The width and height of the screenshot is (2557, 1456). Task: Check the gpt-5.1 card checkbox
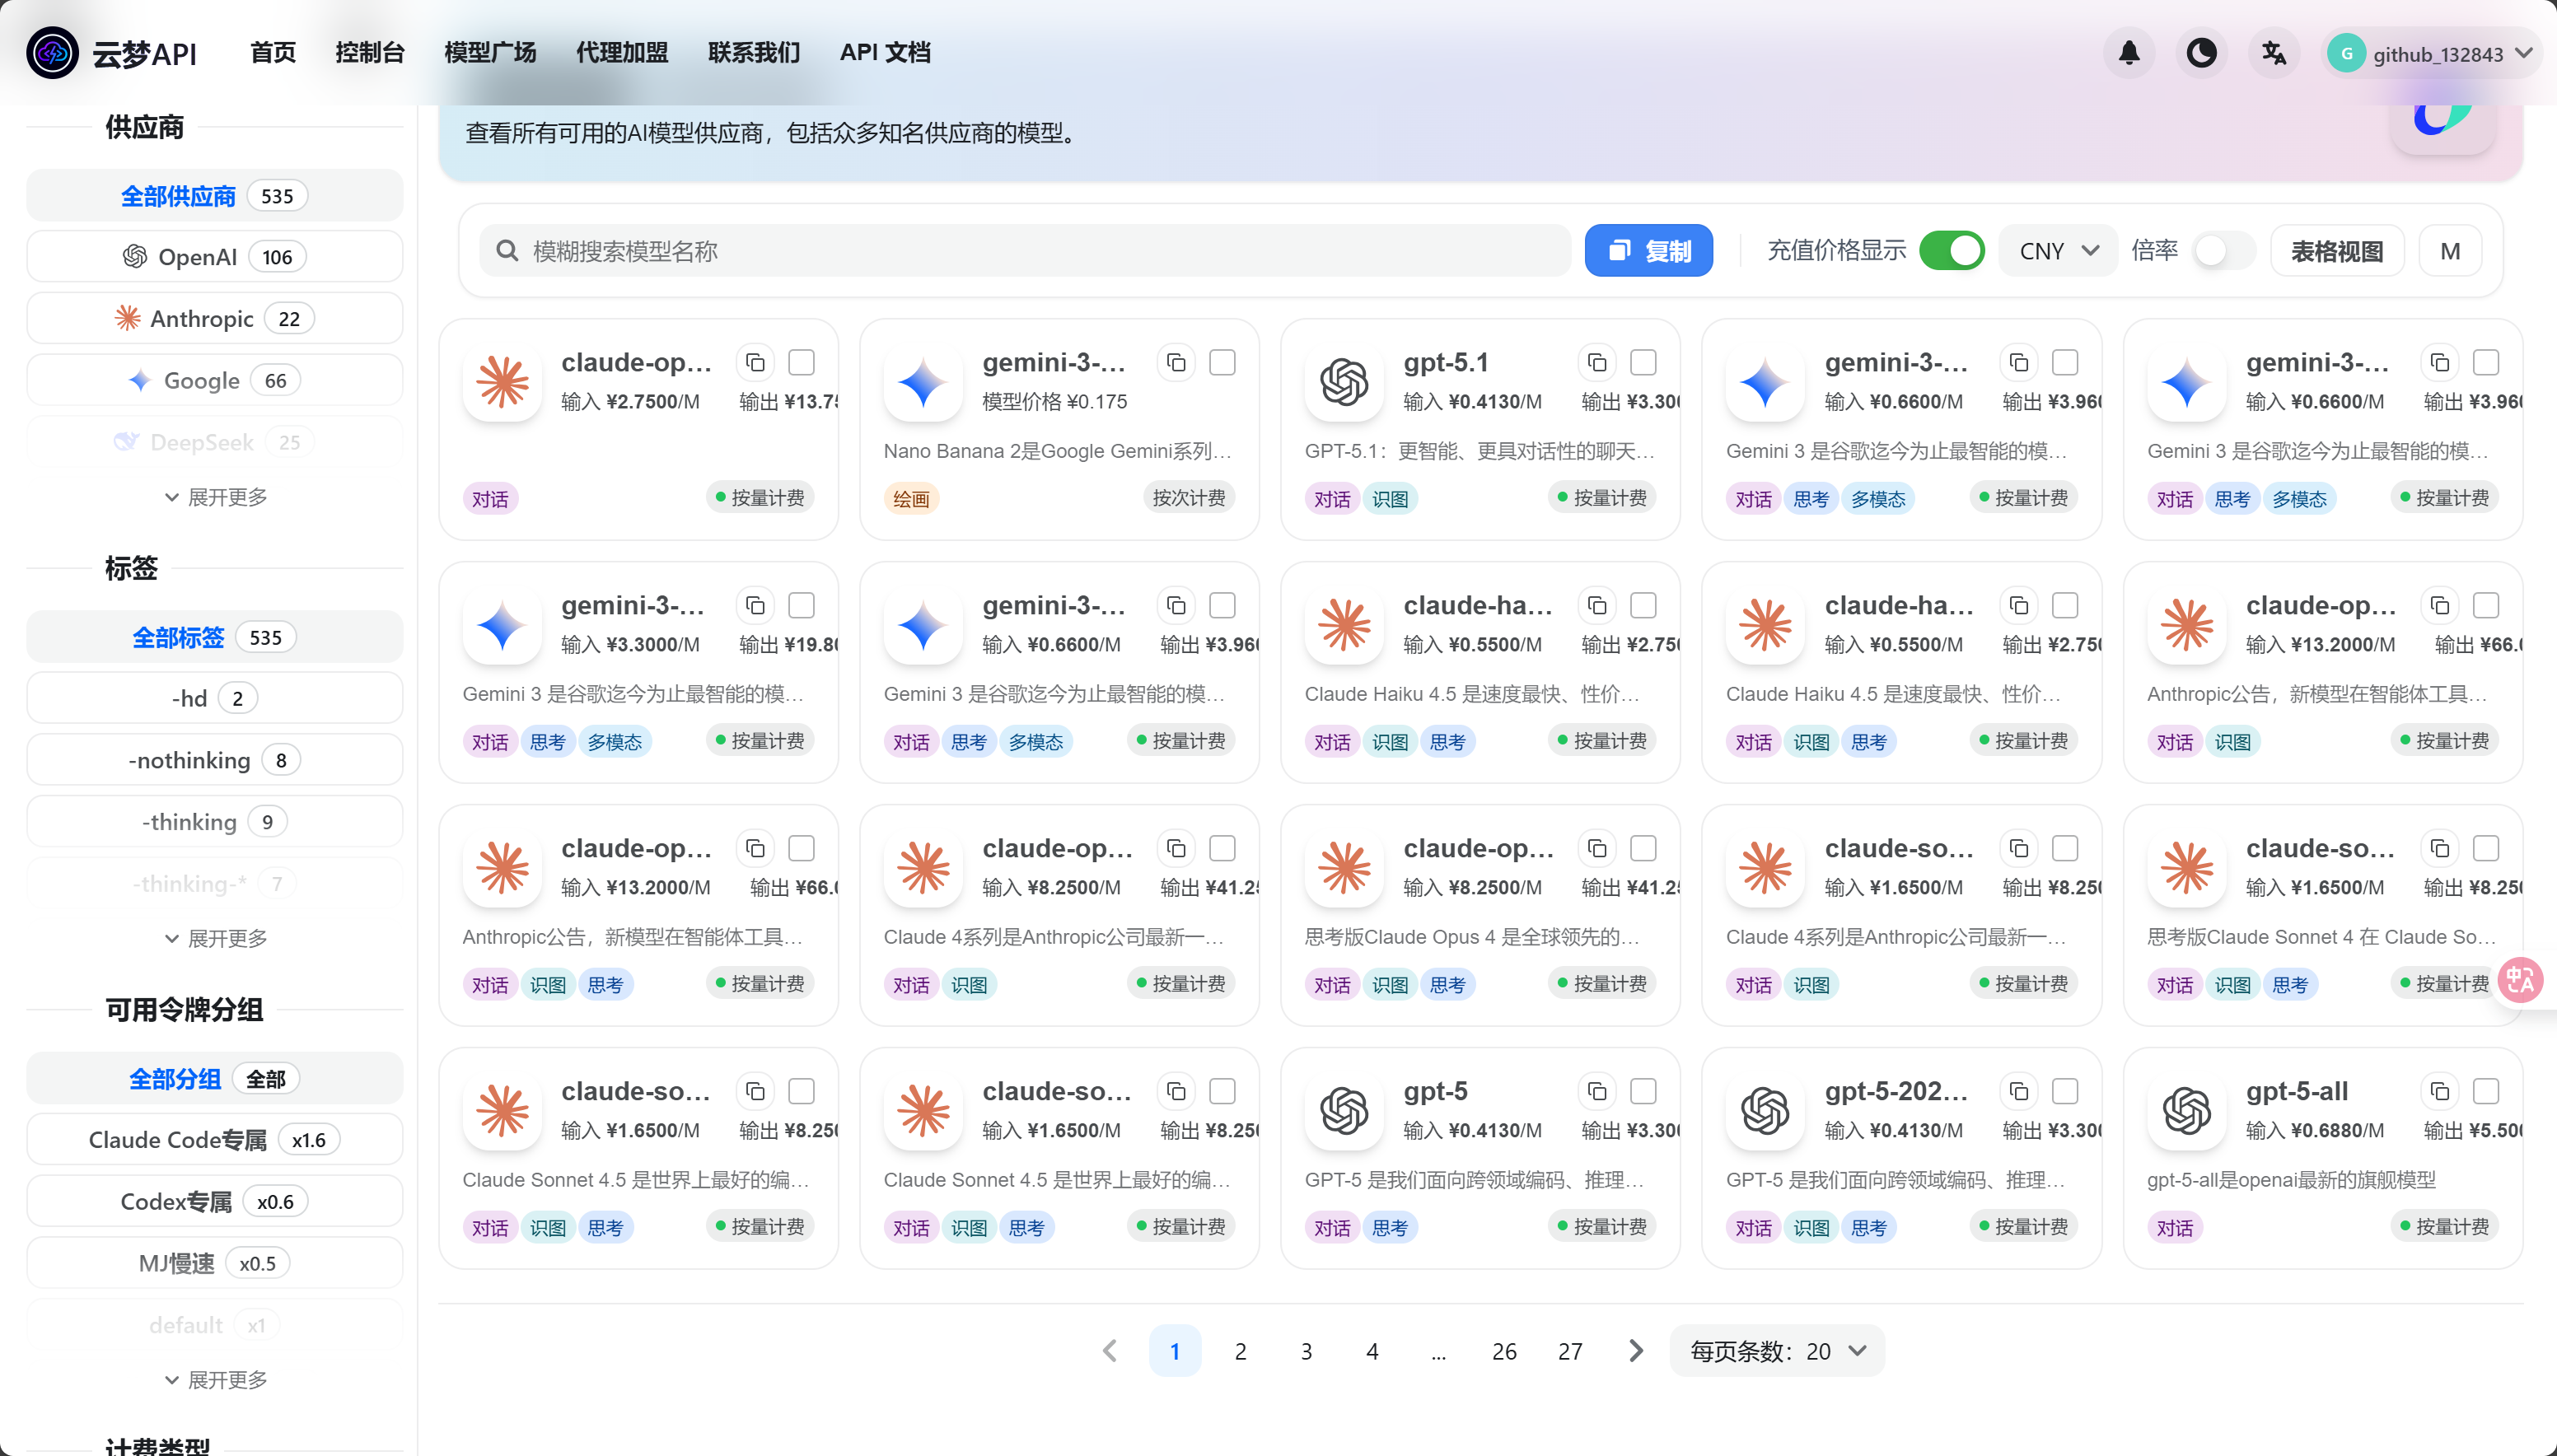(1643, 362)
